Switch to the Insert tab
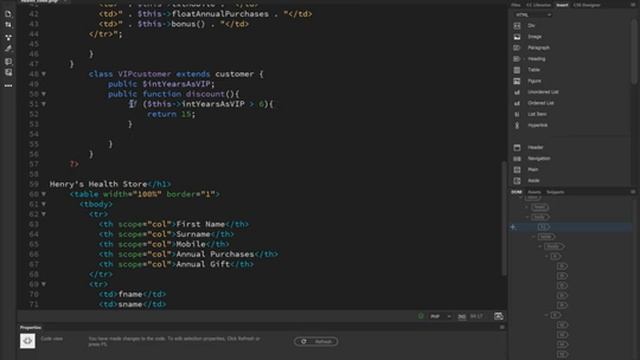The image size is (640, 360). pos(562,5)
